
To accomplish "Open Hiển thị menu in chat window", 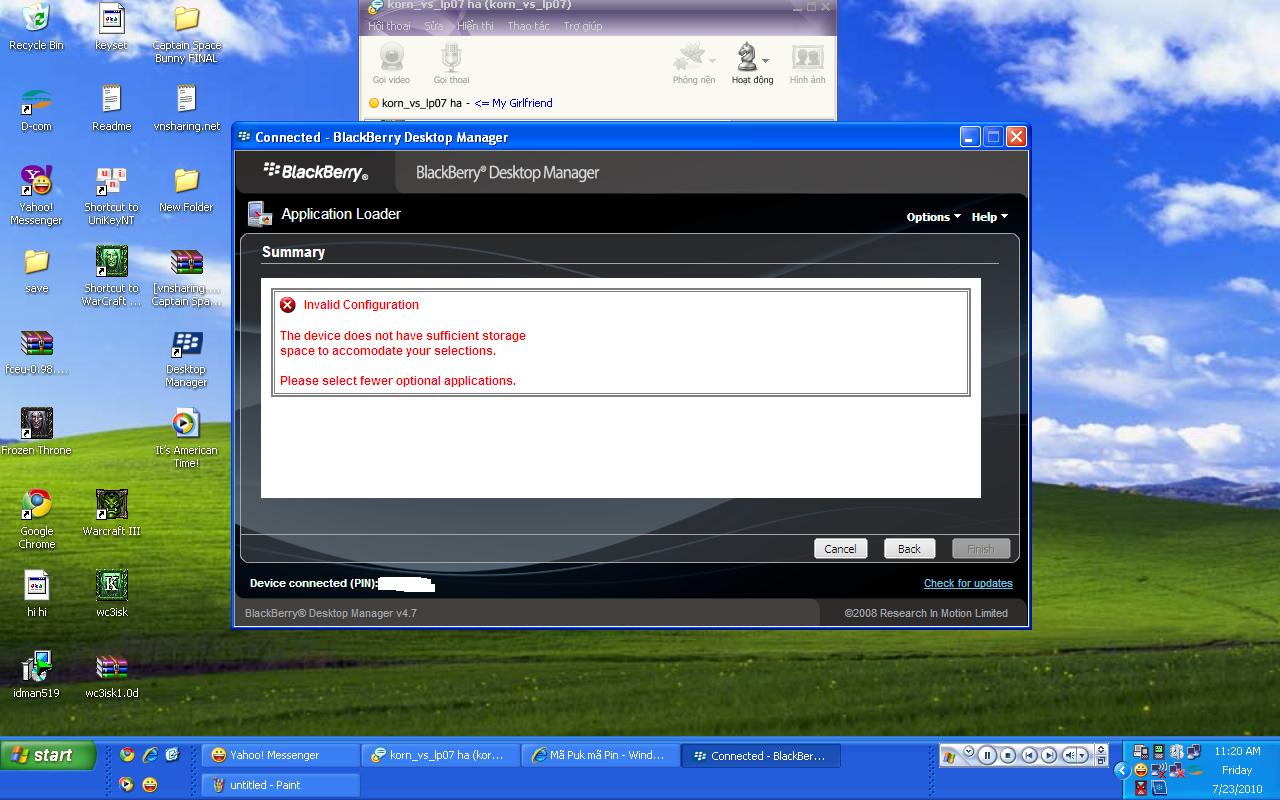I will [475, 26].
